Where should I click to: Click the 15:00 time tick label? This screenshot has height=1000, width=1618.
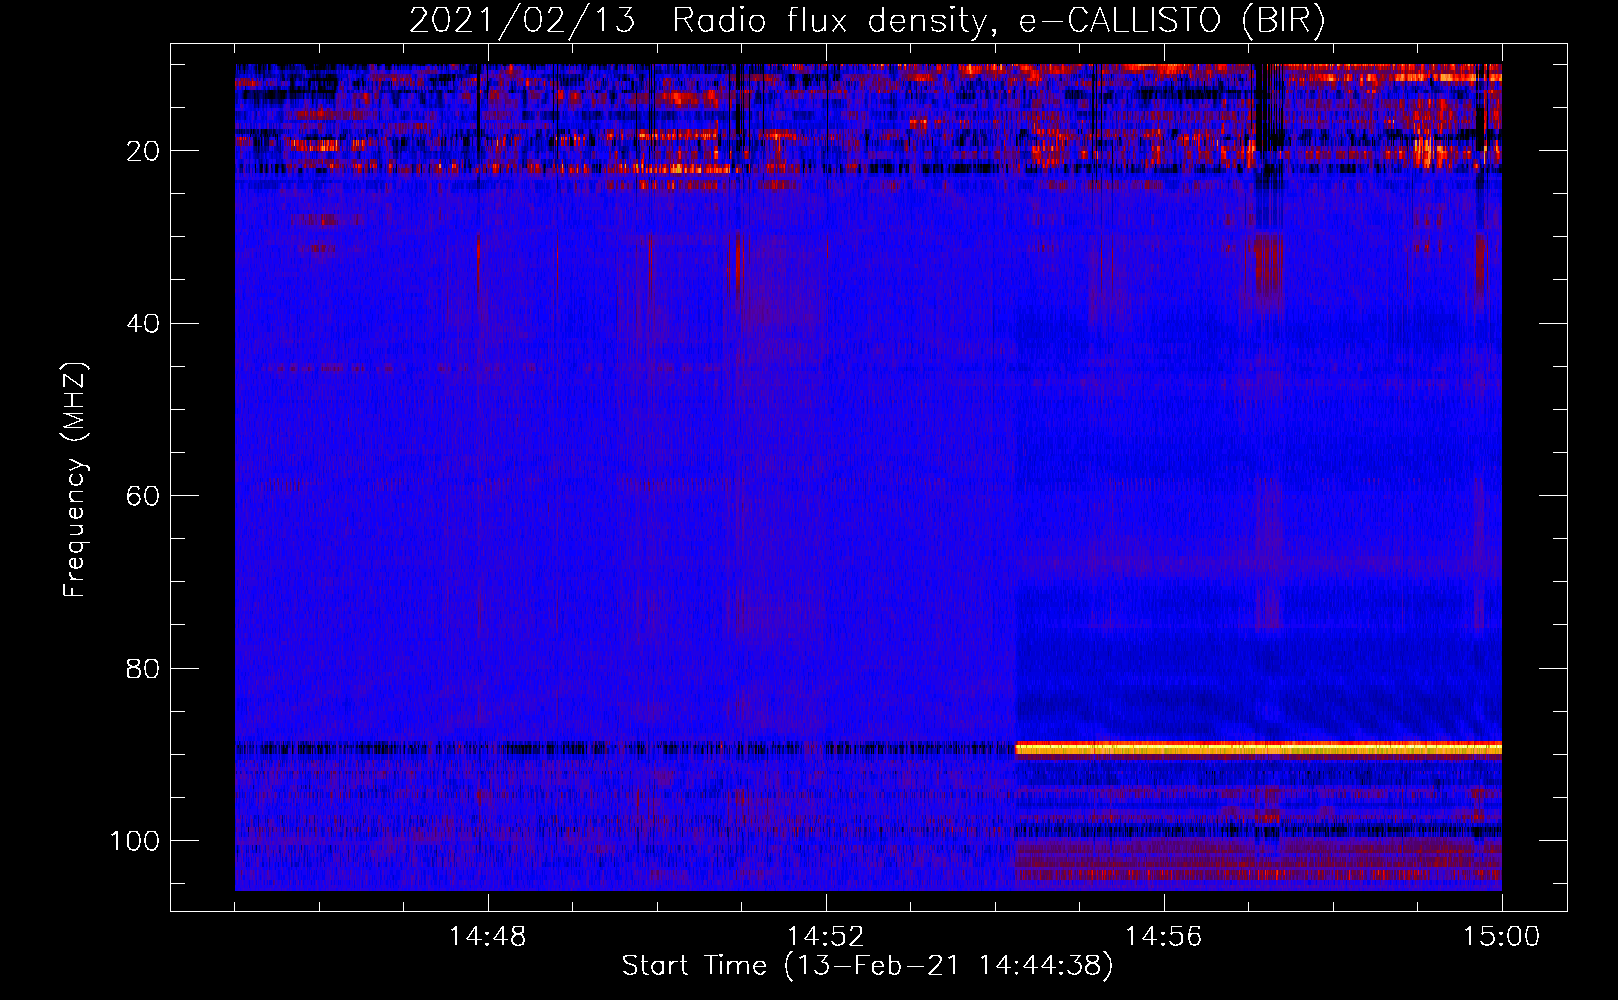click(1501, 937)
